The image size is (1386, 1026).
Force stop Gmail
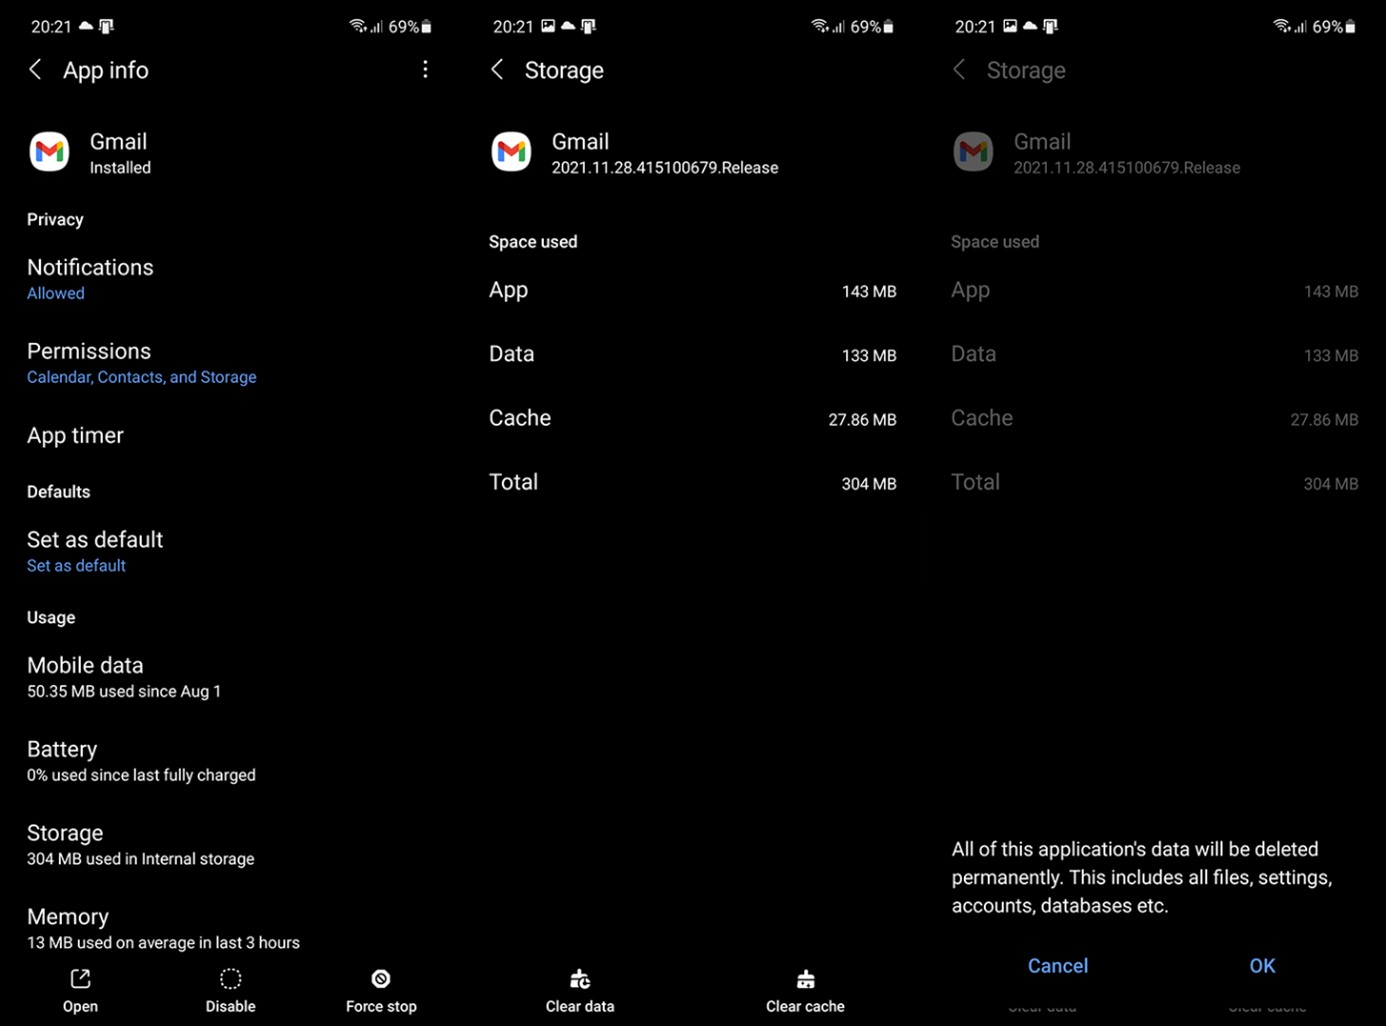point(381,989)
